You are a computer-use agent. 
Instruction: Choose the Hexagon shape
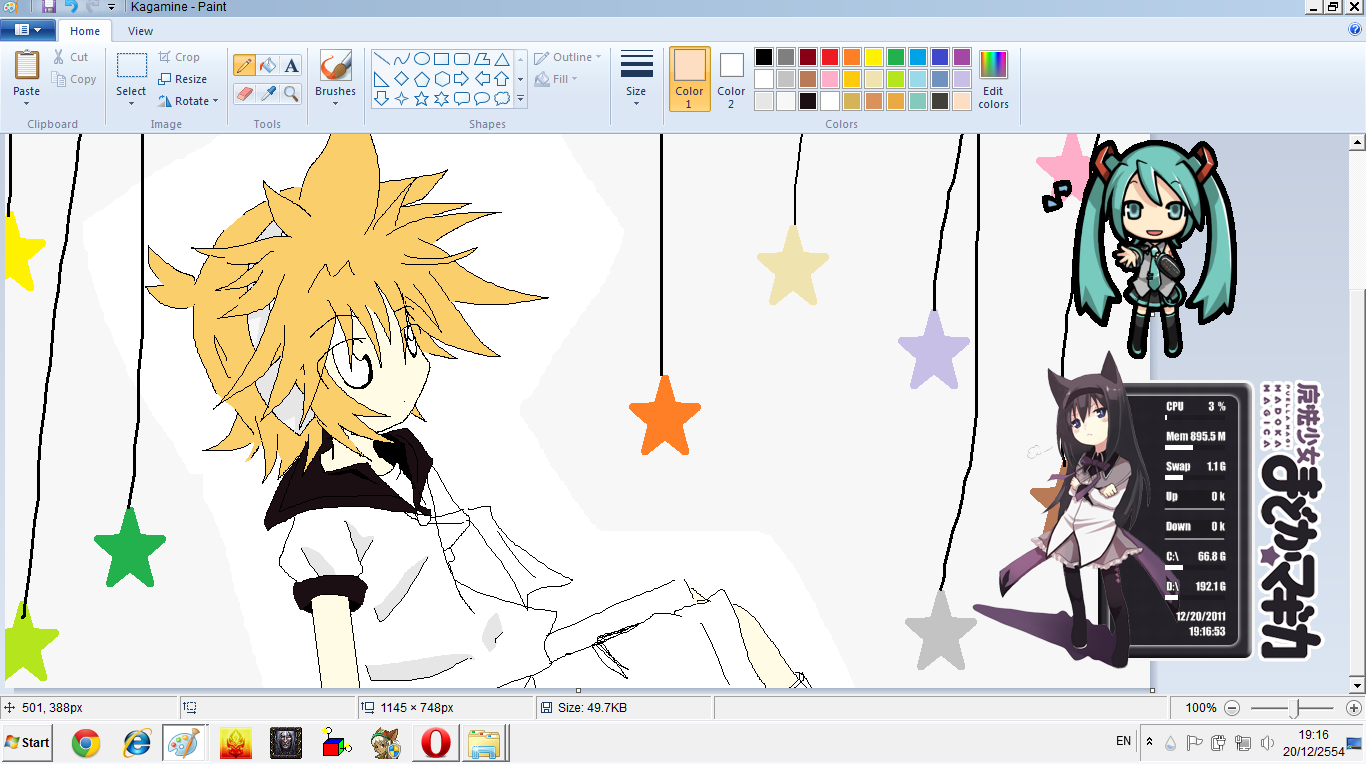click(442, 79)
